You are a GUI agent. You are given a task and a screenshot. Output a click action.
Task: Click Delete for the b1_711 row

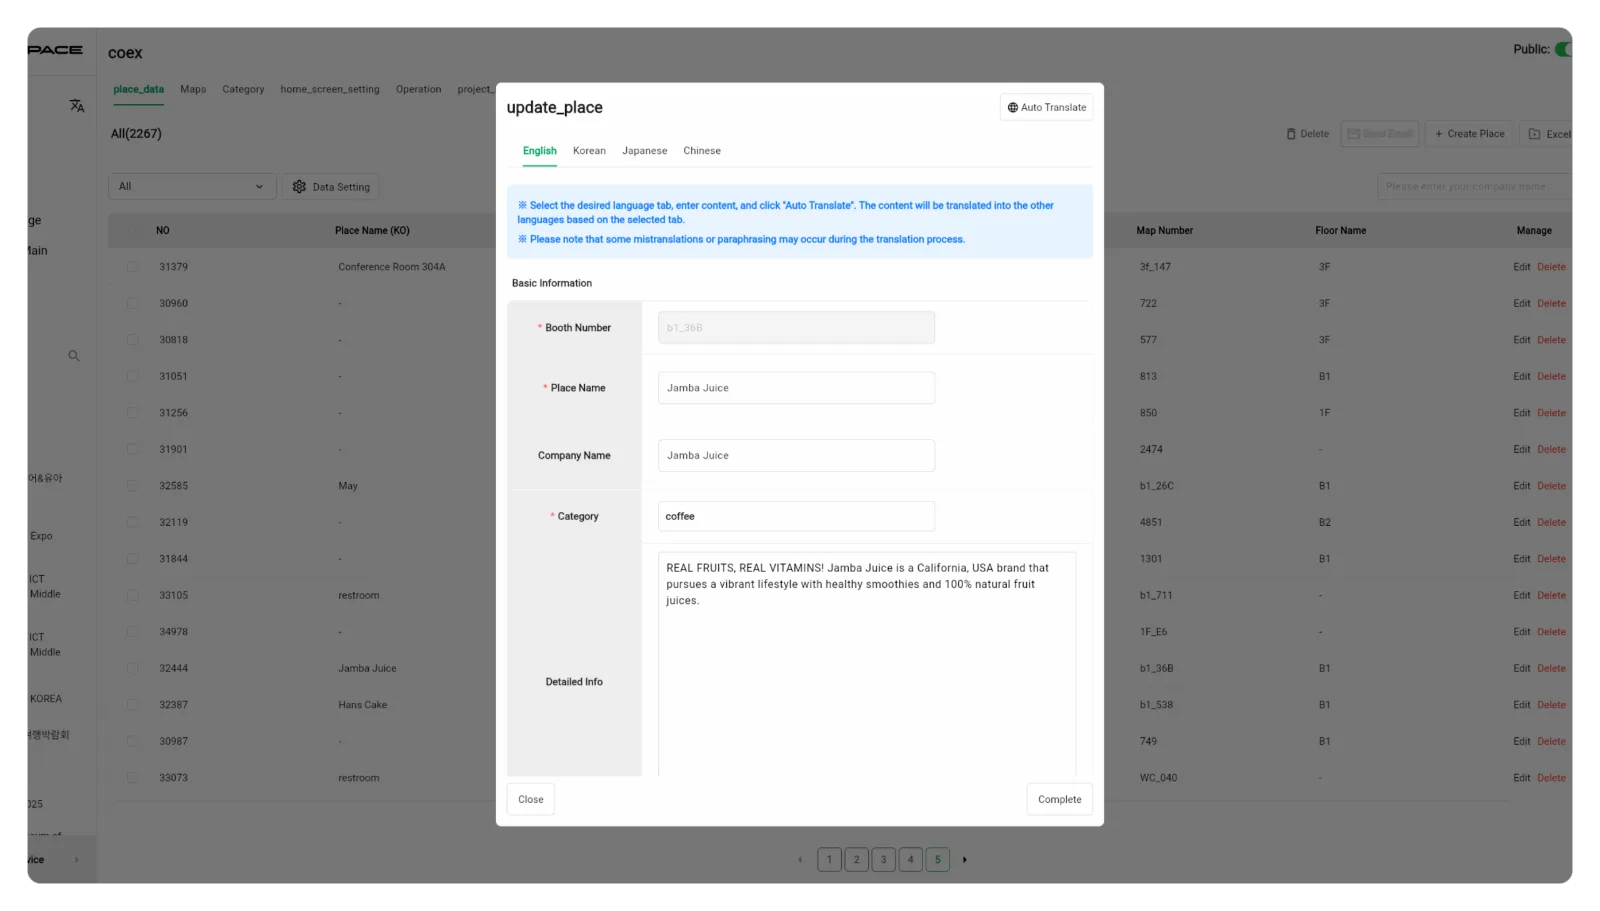click(1551, 596)
